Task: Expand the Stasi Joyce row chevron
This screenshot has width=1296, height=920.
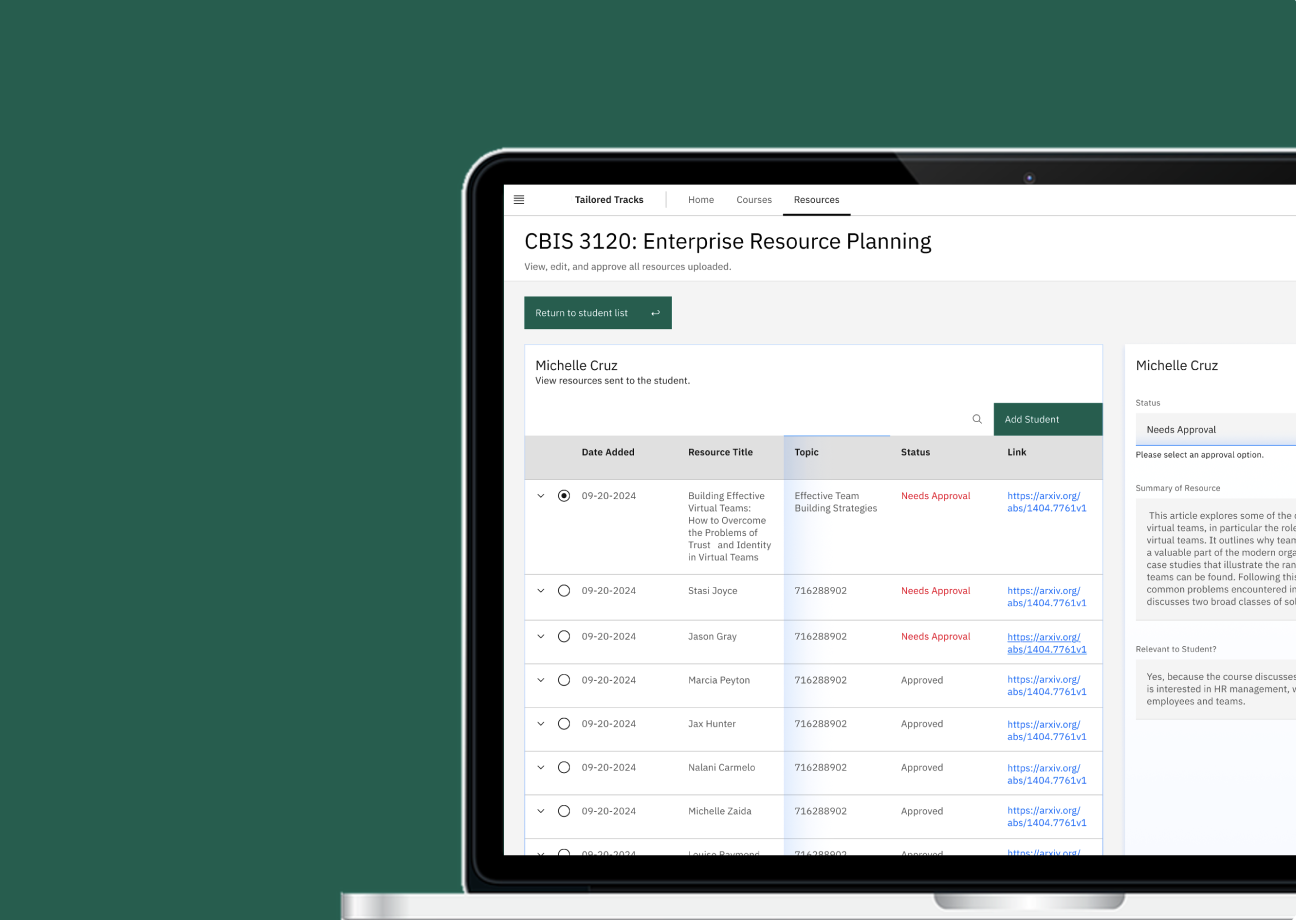Action: tap(541, 591)
